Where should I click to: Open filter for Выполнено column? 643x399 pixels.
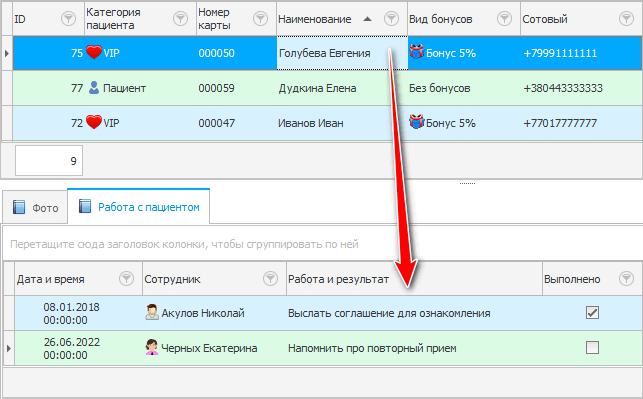tap(626, 278)
